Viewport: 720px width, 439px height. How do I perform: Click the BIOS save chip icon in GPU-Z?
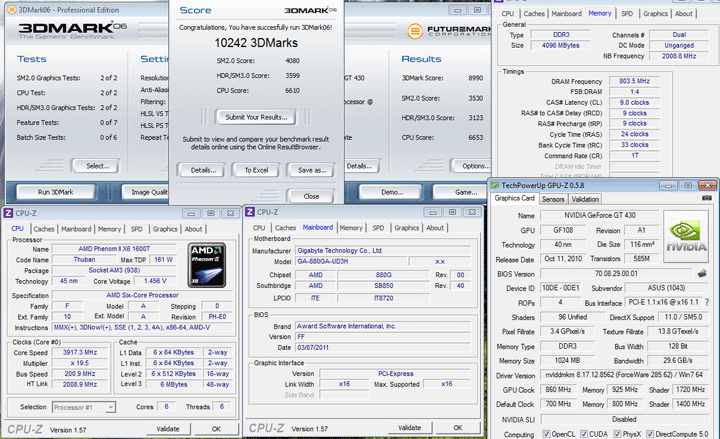702,274
